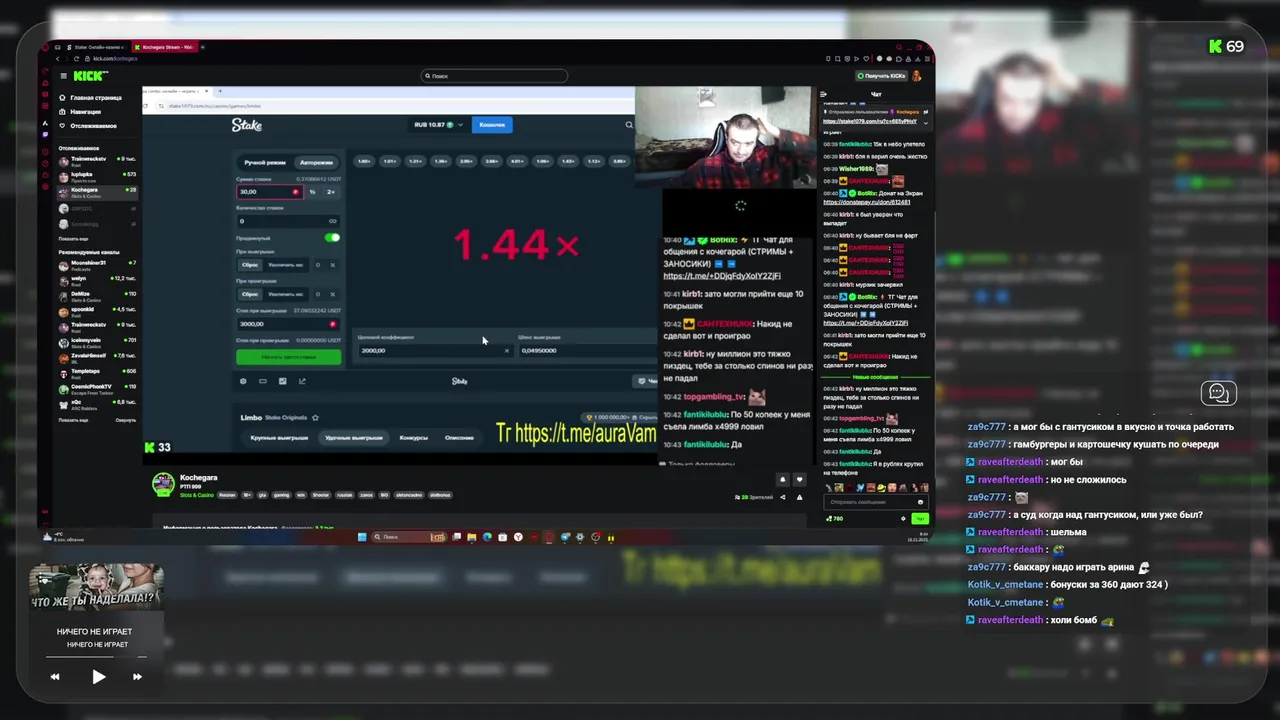Skip to previous track in music widget
The image size is (1280, 720).
click(x=55, y=677)
